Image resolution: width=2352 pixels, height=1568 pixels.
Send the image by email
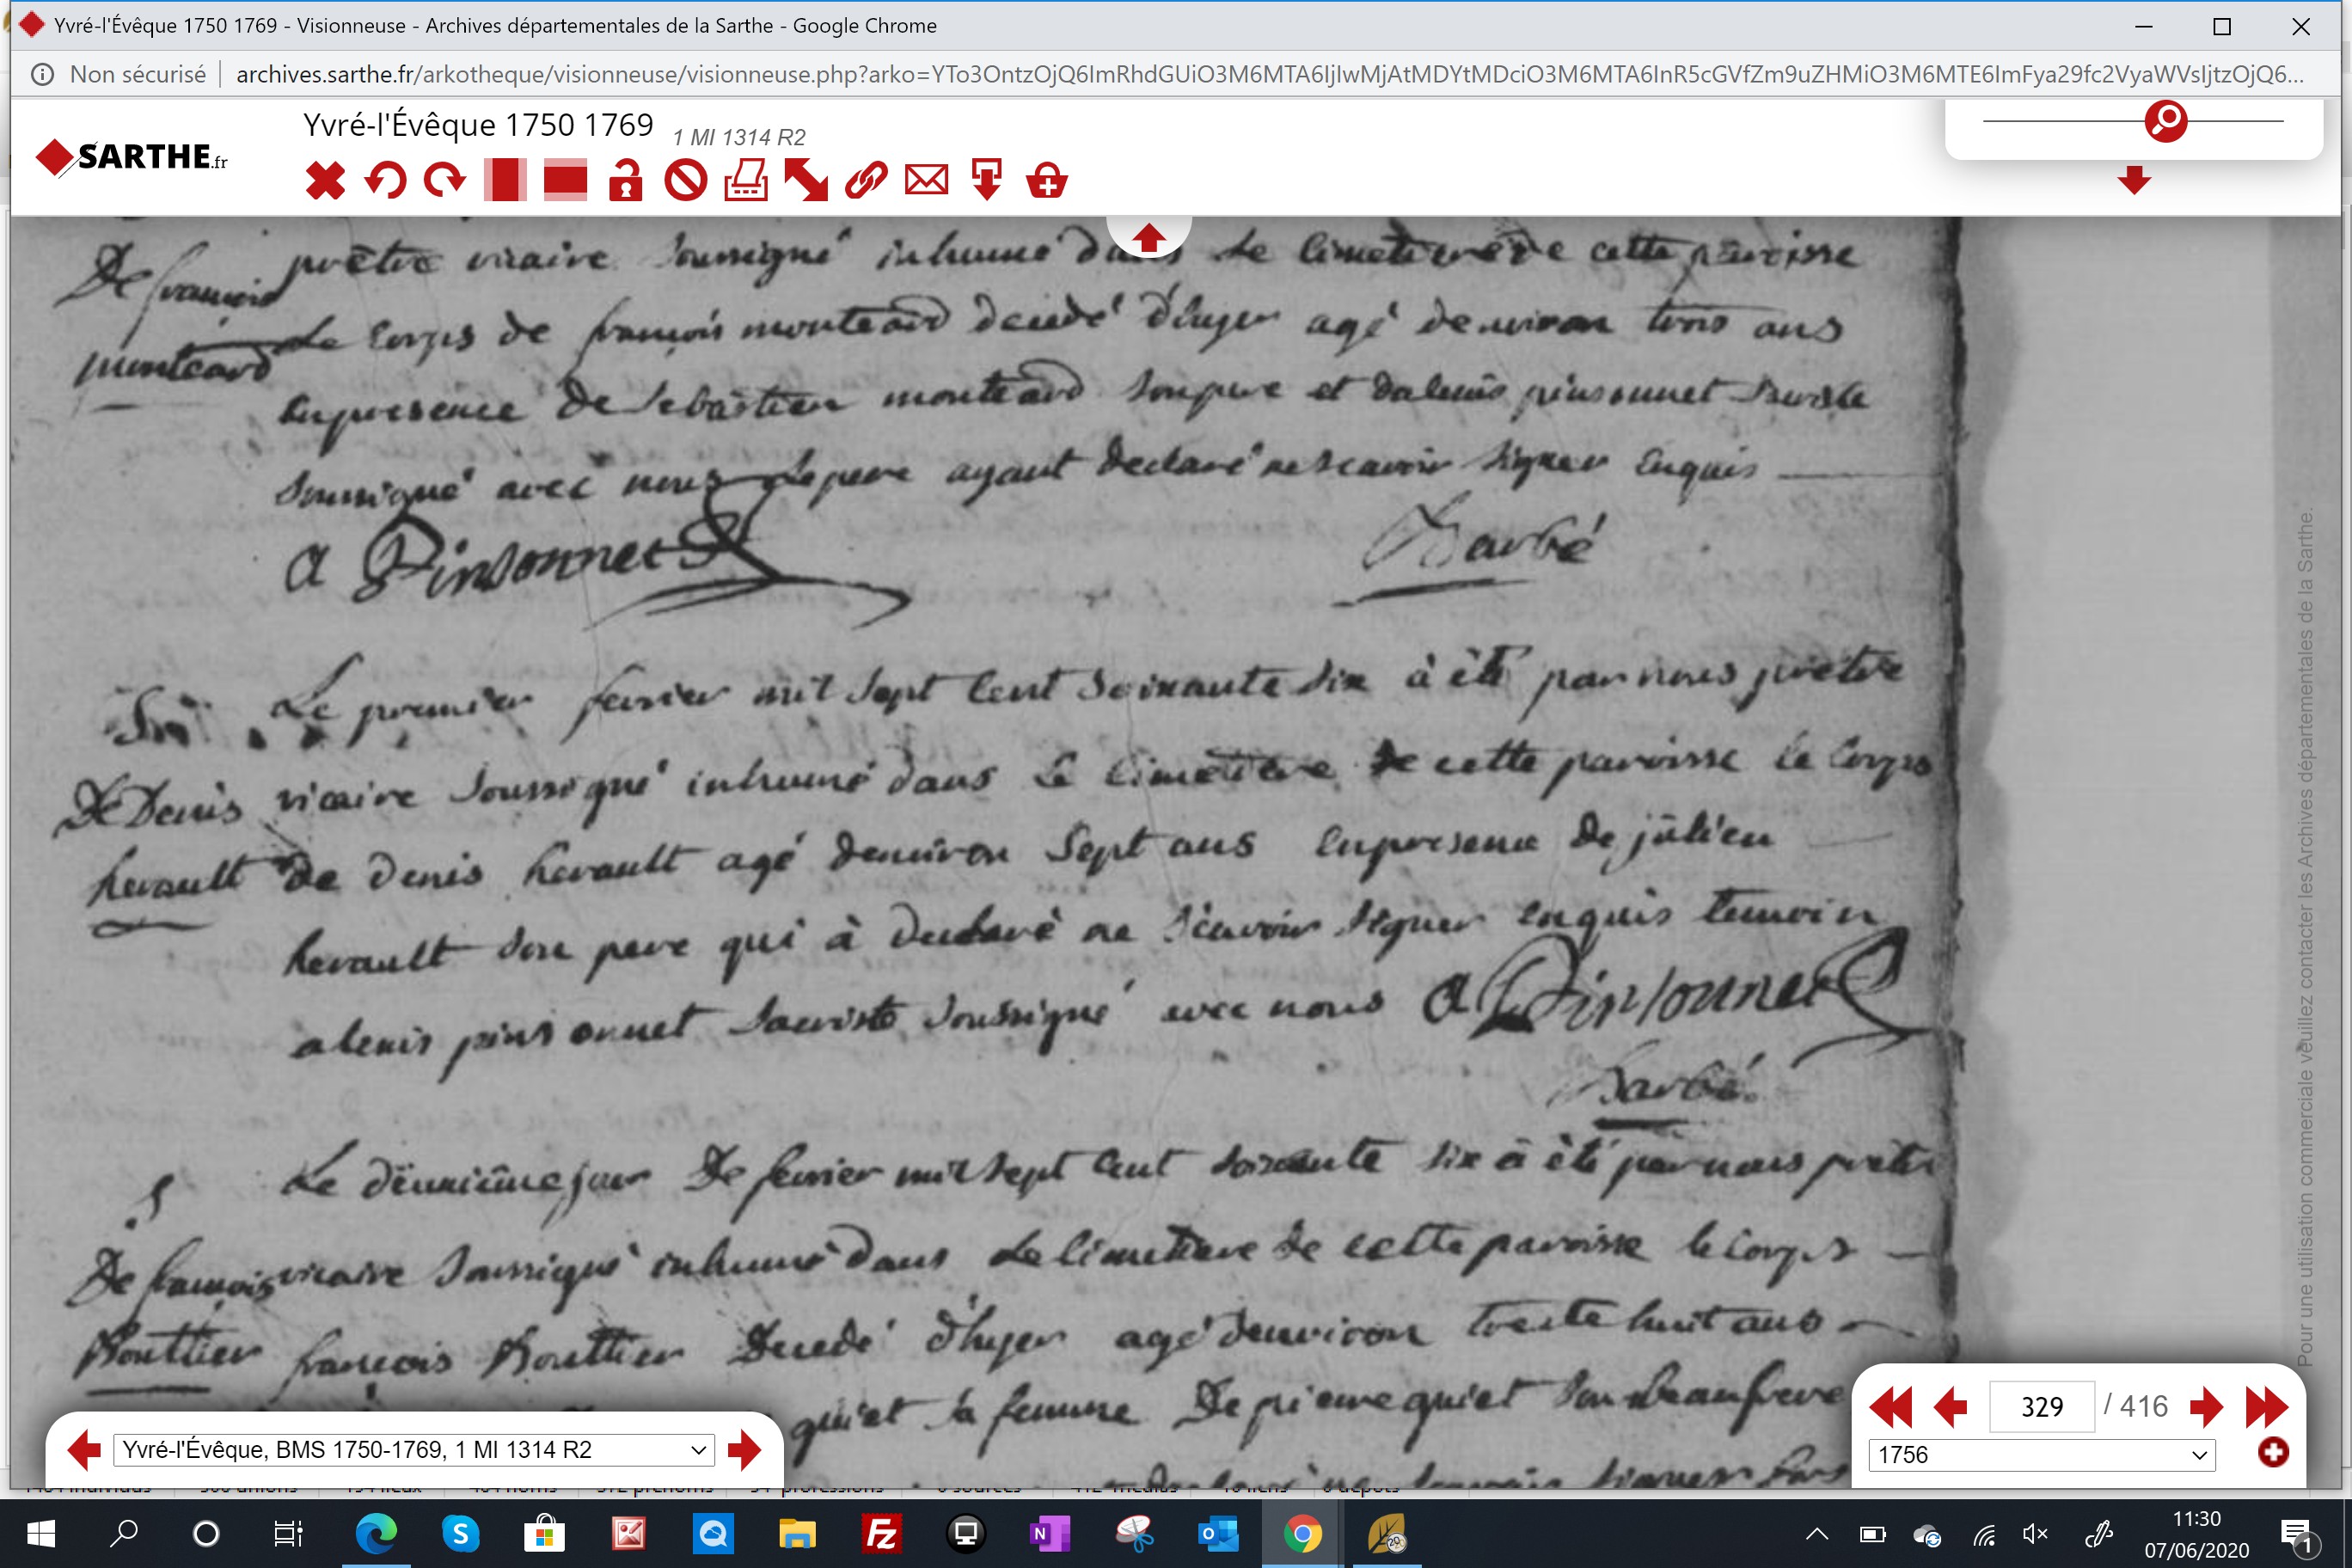click(x=926, y=181)
